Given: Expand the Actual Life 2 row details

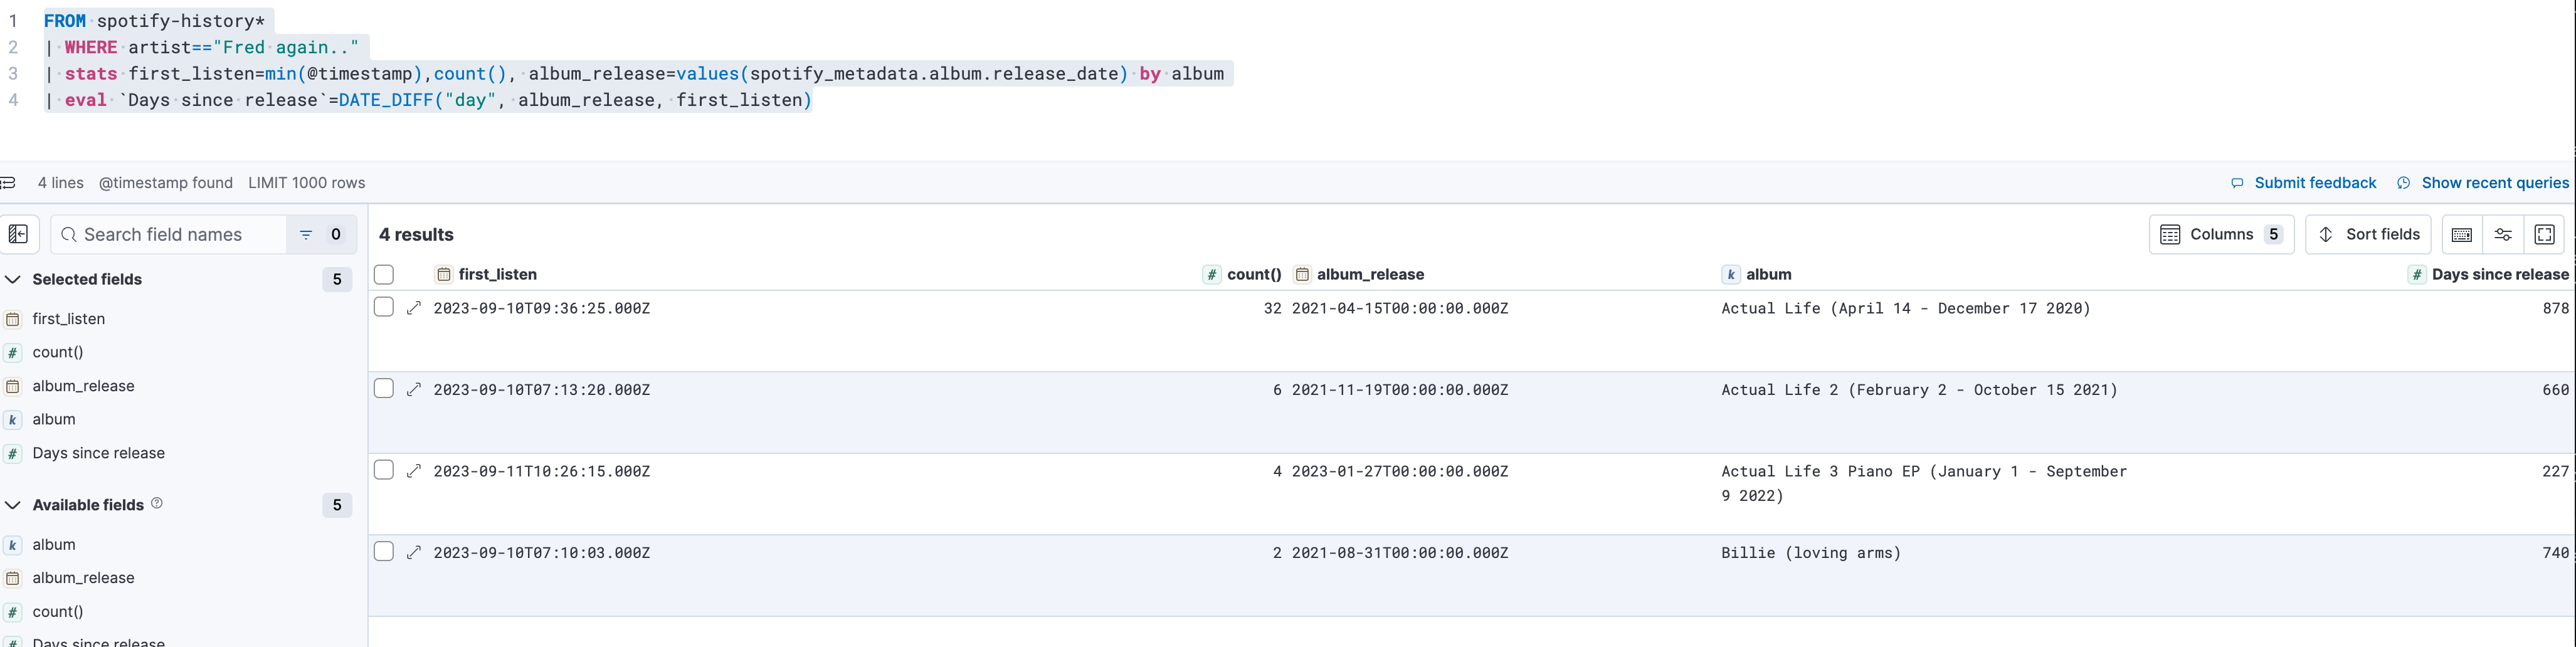Looking at the screenshot, I should [414, 389].
